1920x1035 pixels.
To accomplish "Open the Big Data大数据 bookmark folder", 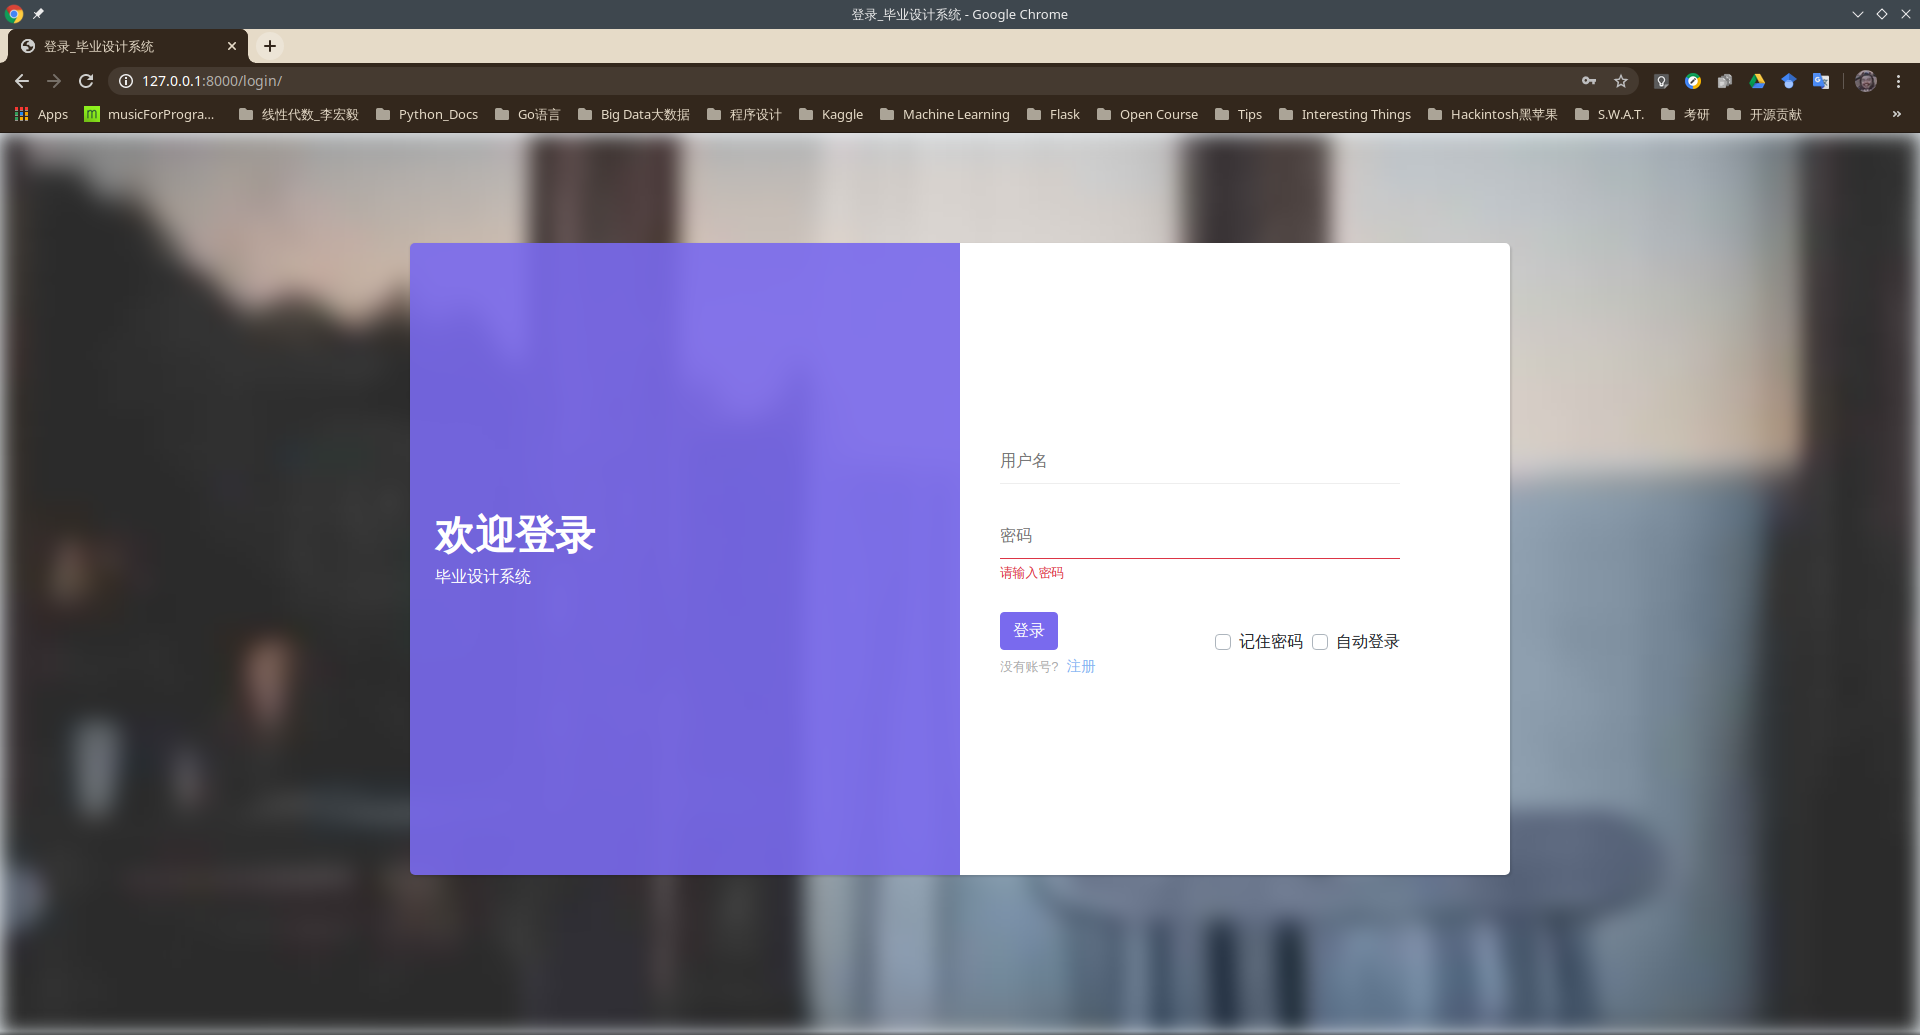I will tap(634, 114).
